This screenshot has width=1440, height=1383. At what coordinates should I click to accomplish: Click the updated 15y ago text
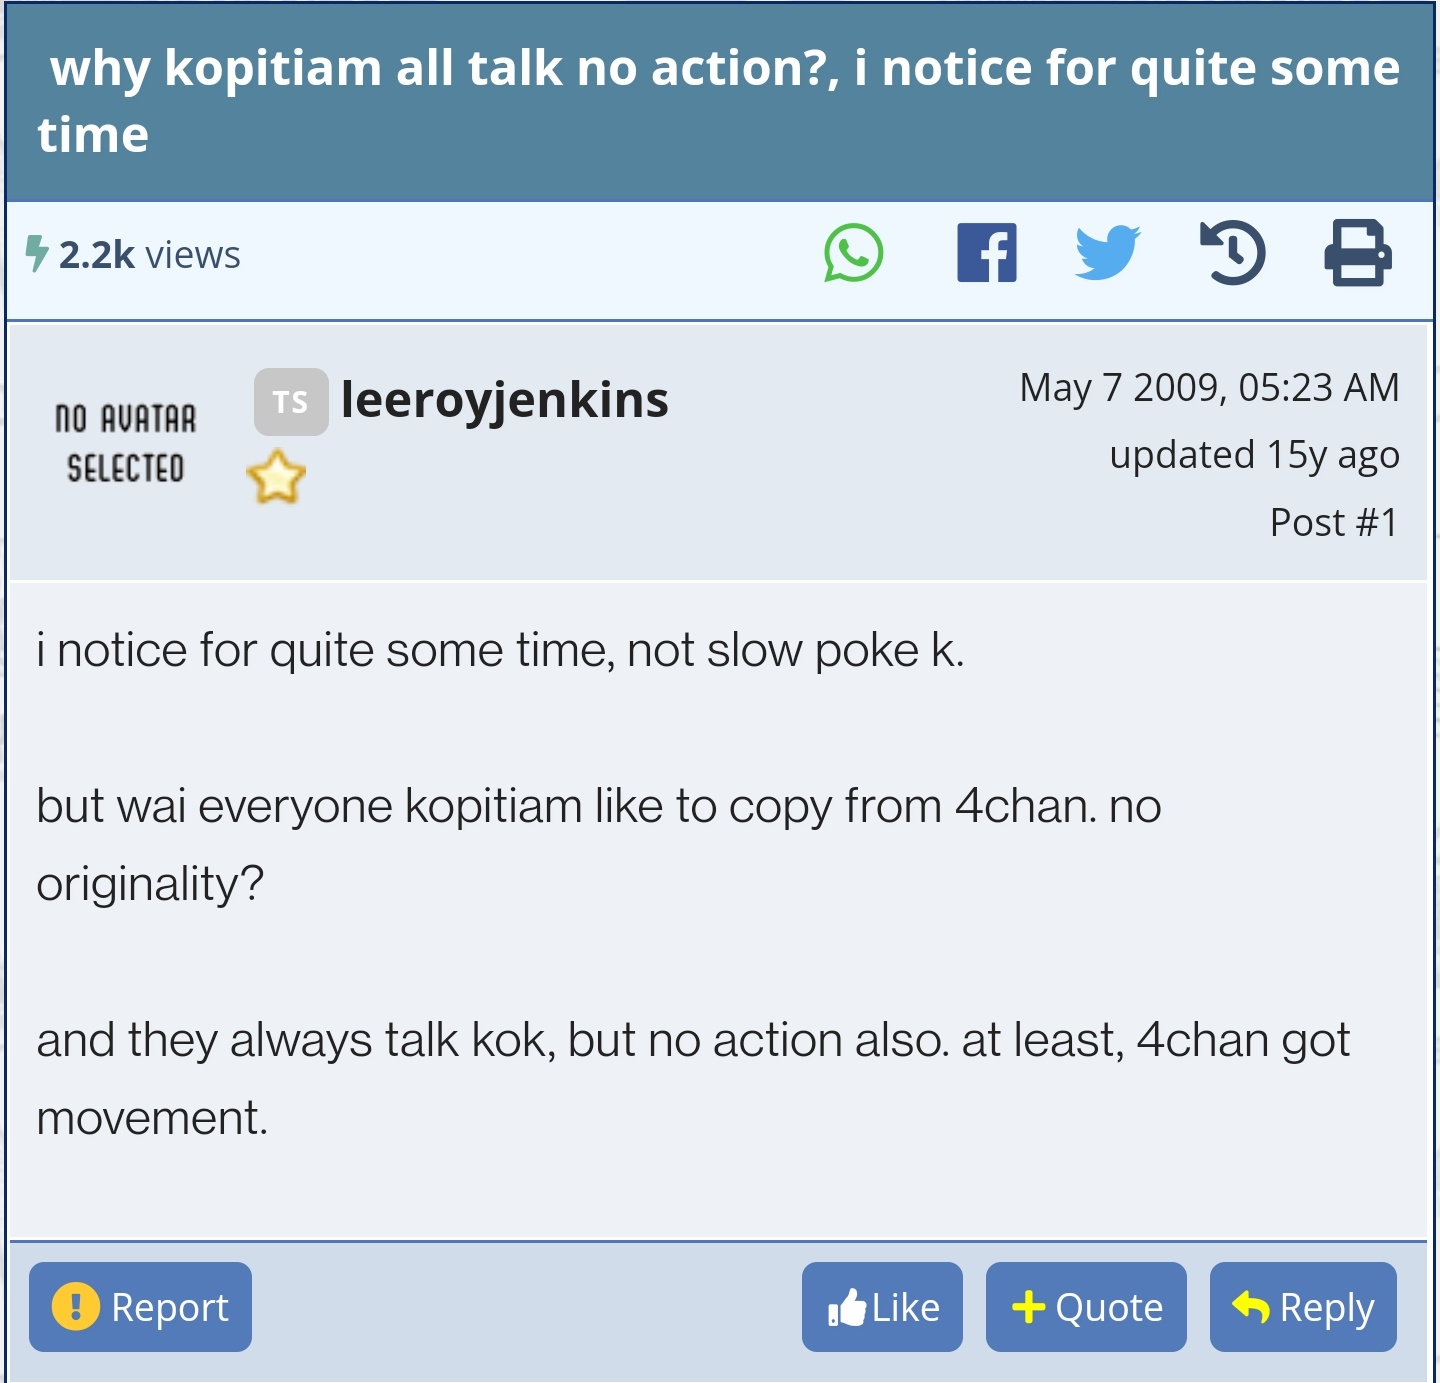coord(1254,455)
